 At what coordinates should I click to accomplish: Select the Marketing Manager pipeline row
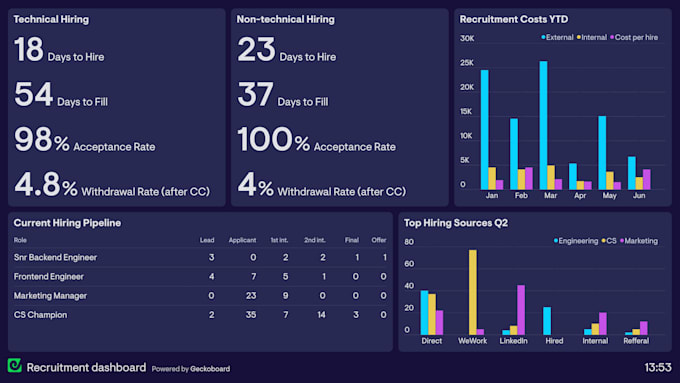coord(200,295)
